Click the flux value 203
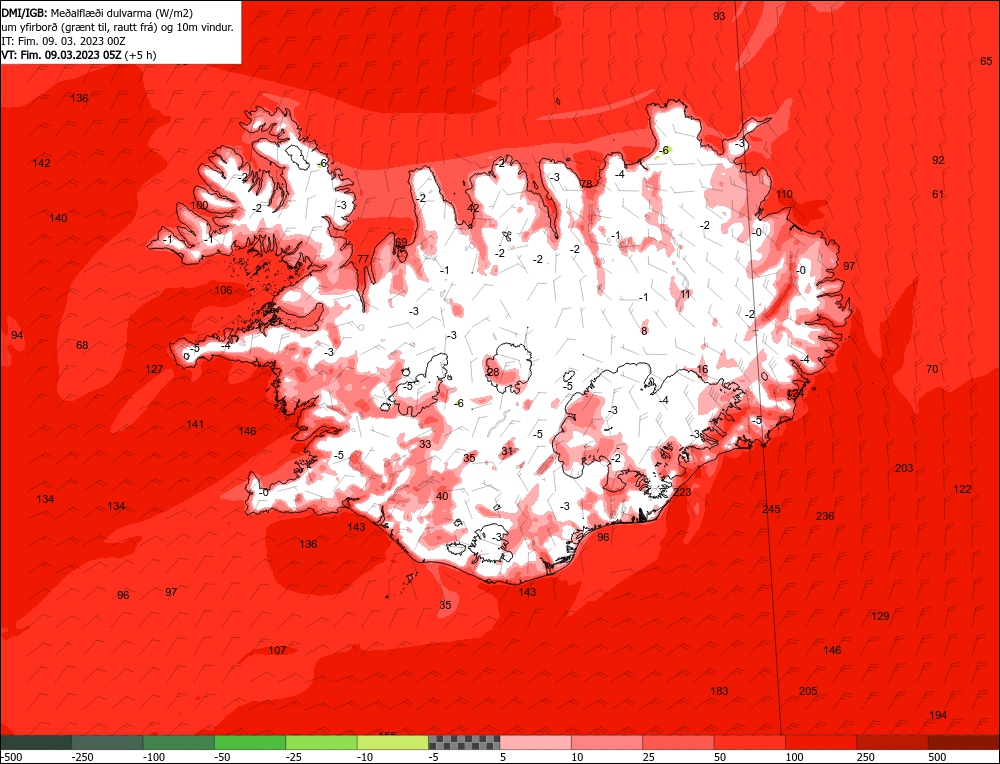Screen dimensions: 1000x764 904,468
